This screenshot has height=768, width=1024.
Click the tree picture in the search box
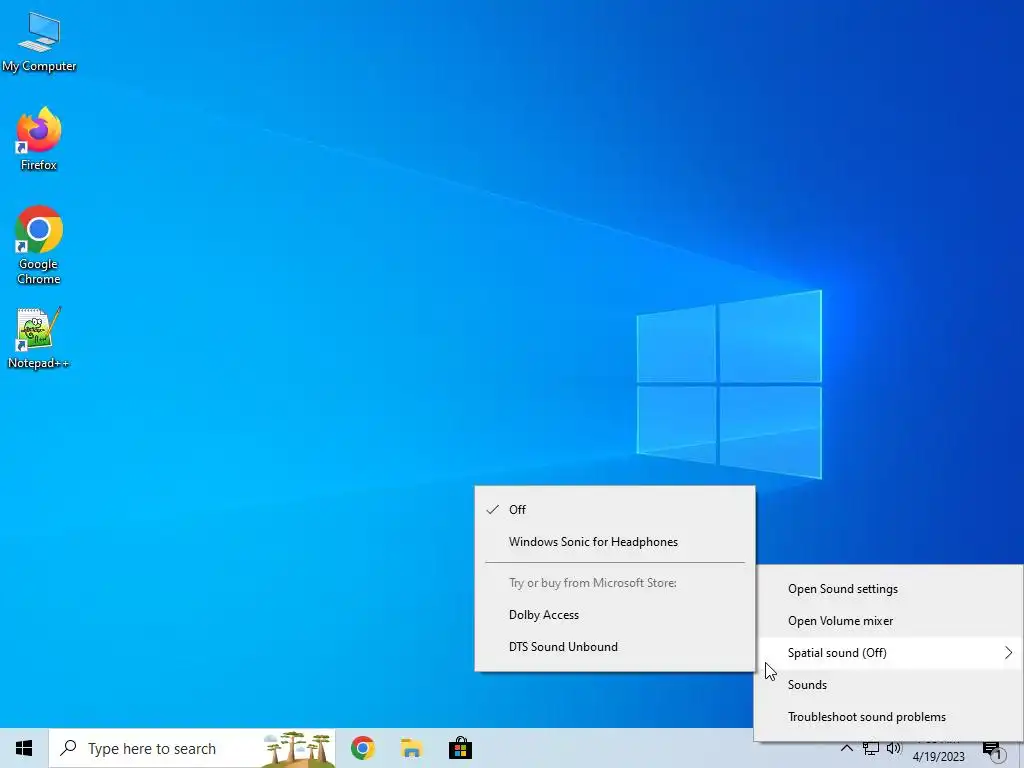pyautogui.click(x=297, y=749)
